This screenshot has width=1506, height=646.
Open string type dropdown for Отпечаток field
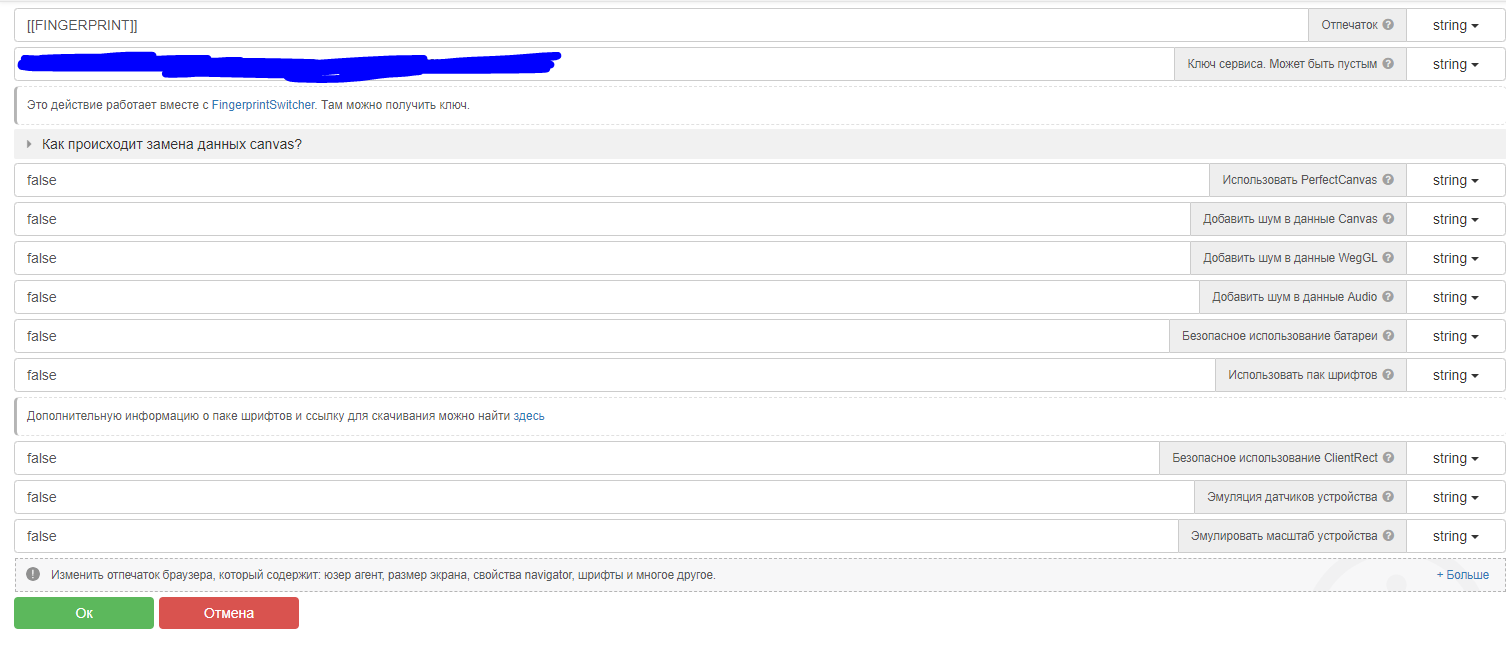pos(1455,25)
